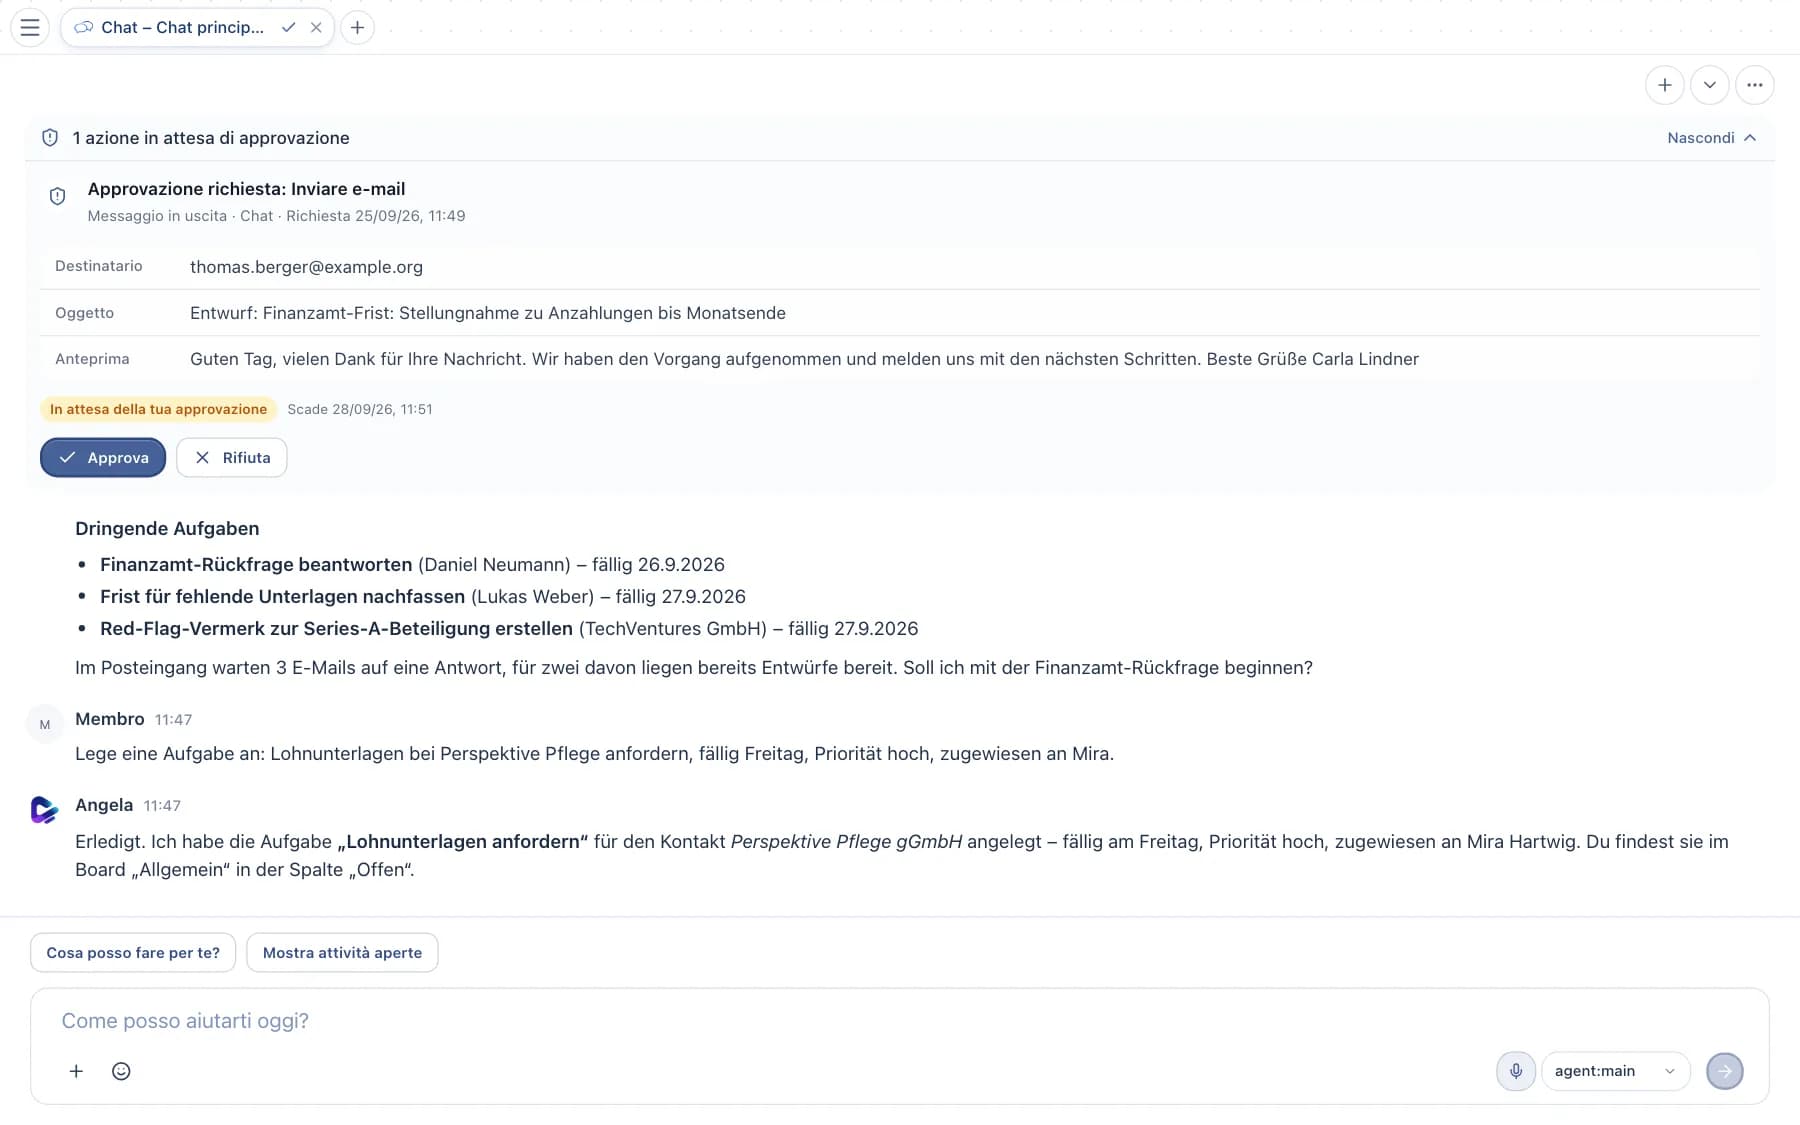Screen dimensions: 1800x1125
Task: Approve the outgoing e-mail
Action: point(103,457)
